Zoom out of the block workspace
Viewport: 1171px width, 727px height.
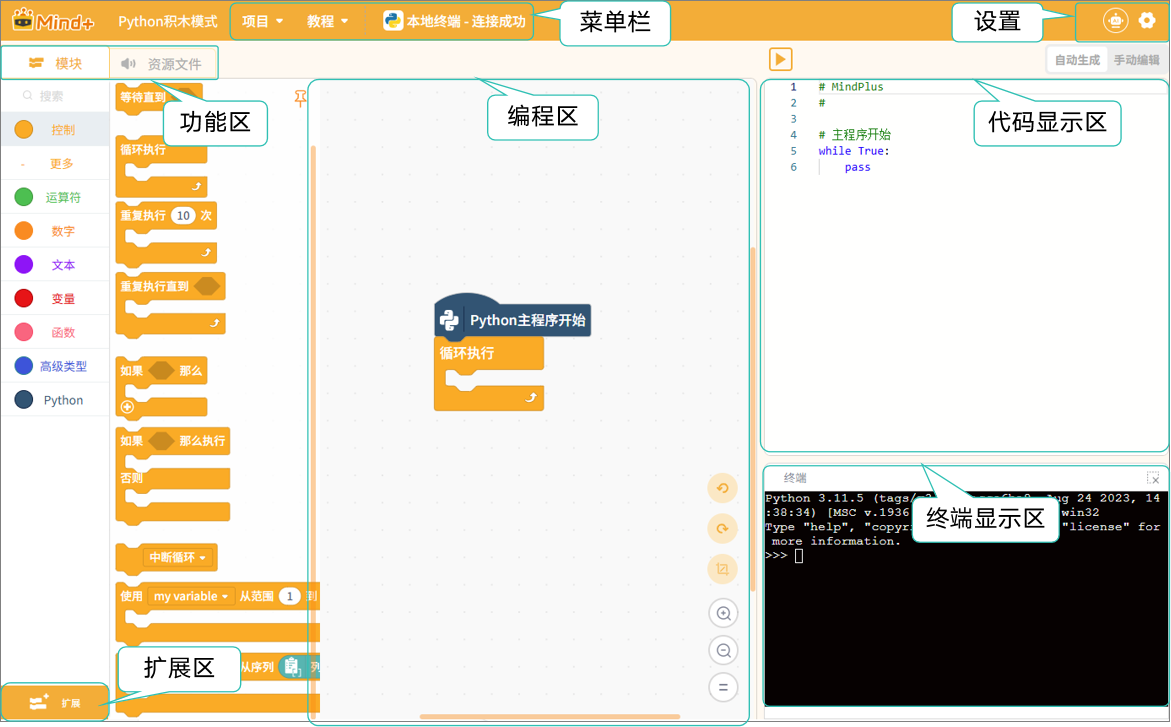[722, 651]
